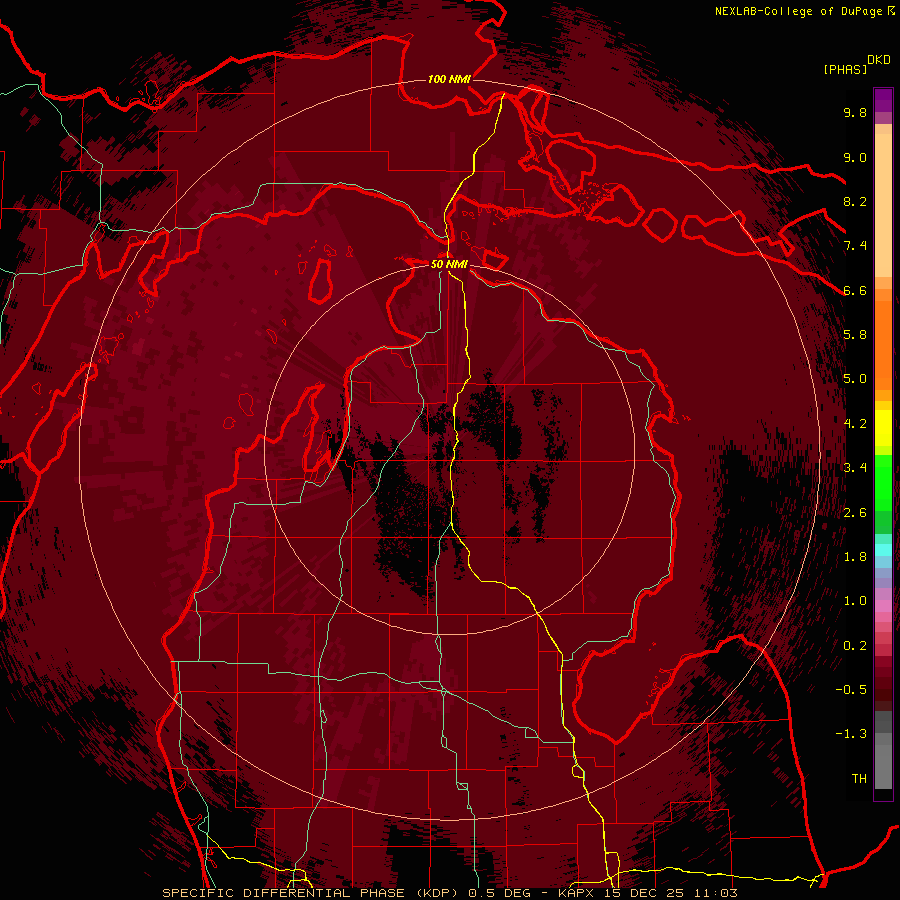Viewport: 900px width, 900px height.
Task: Click the 4.2 legend value
Action: [x=855, y=424]
